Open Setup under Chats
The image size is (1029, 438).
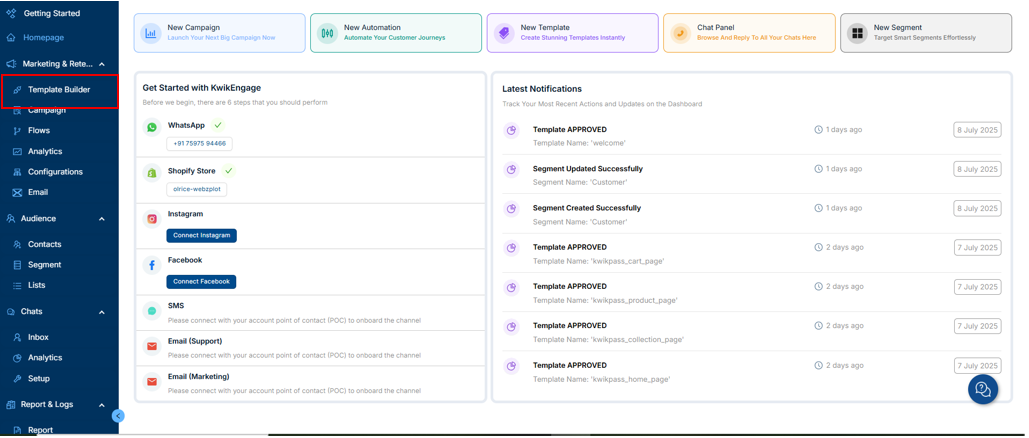click(x=39, y=379)
